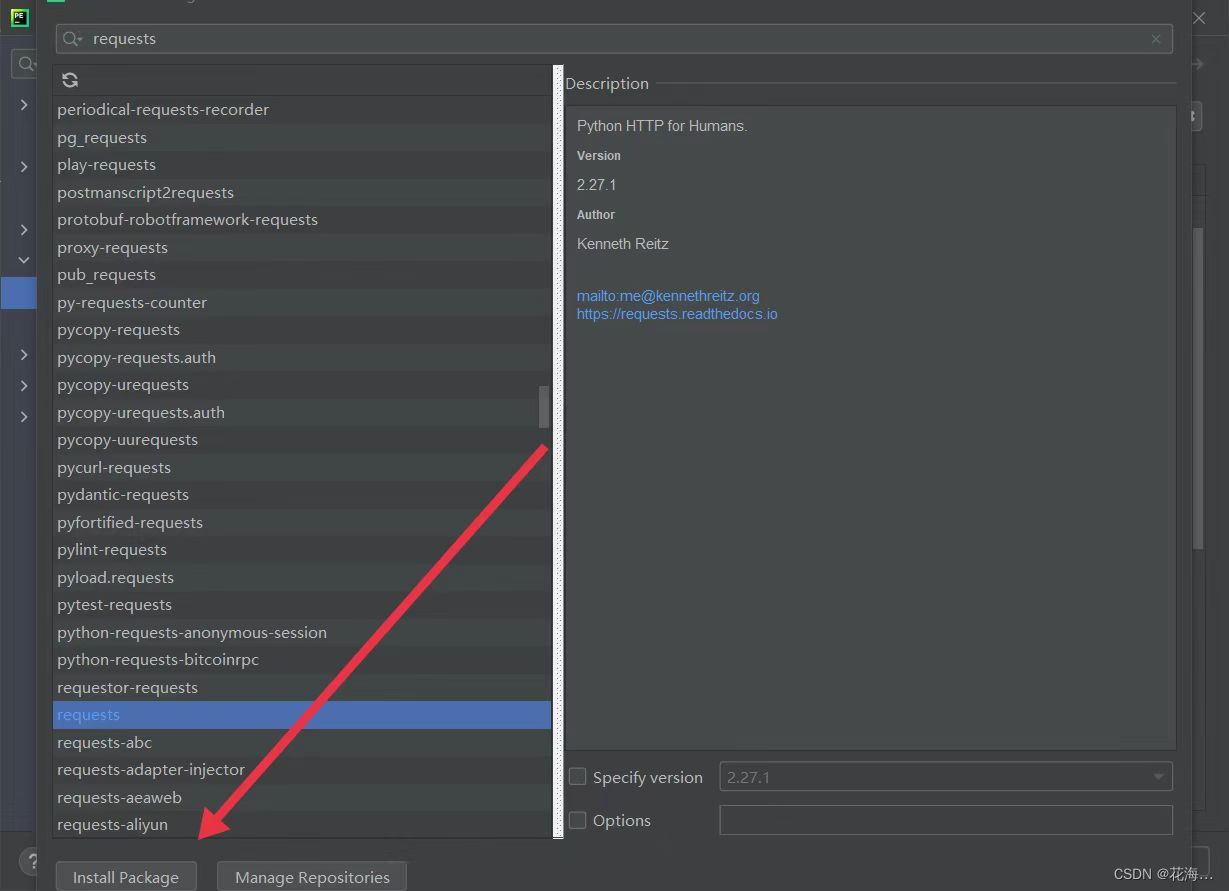This screenshot has width=1229, height=891.
Task: Select pycopy-requests.auth package
Action: [x=302, y=358]
